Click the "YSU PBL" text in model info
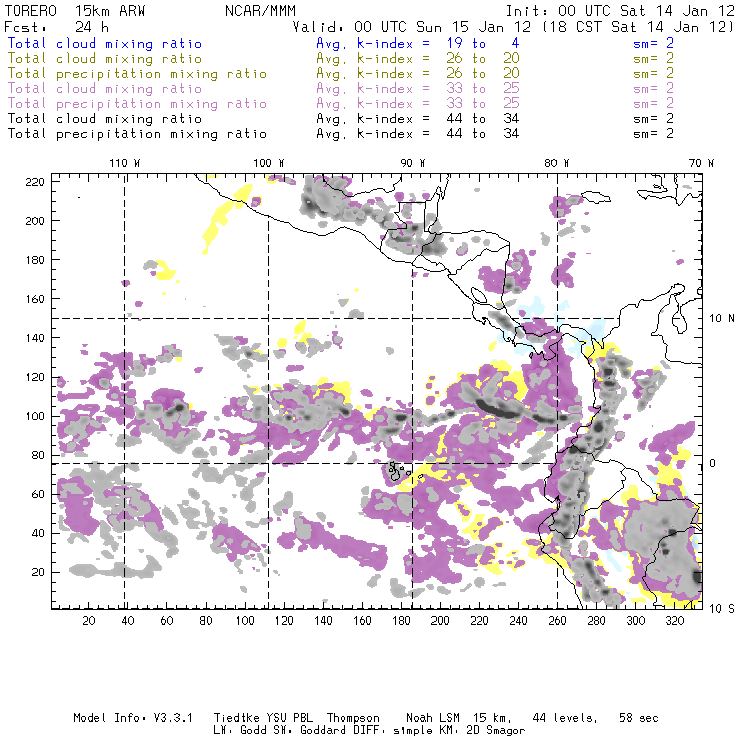 point(290,718)
